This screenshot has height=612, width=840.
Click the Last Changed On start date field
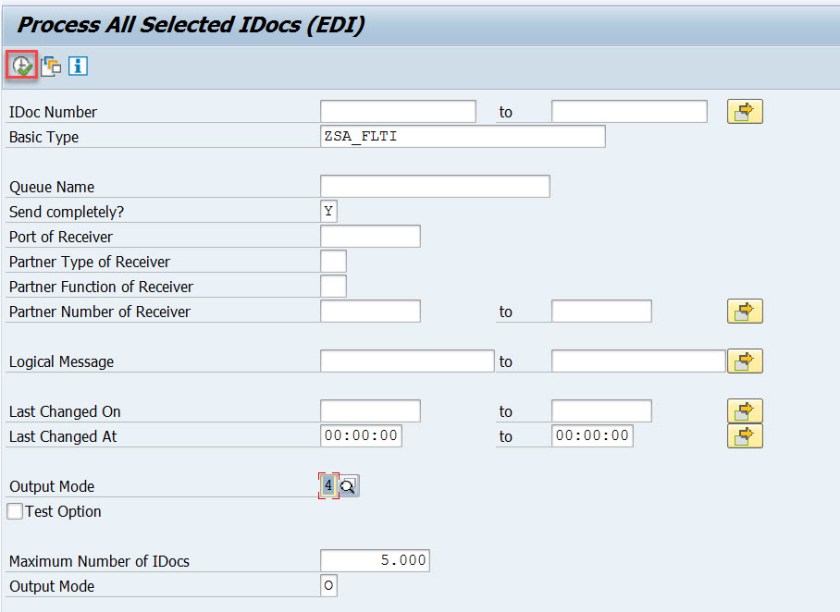[x=370, y=411]
